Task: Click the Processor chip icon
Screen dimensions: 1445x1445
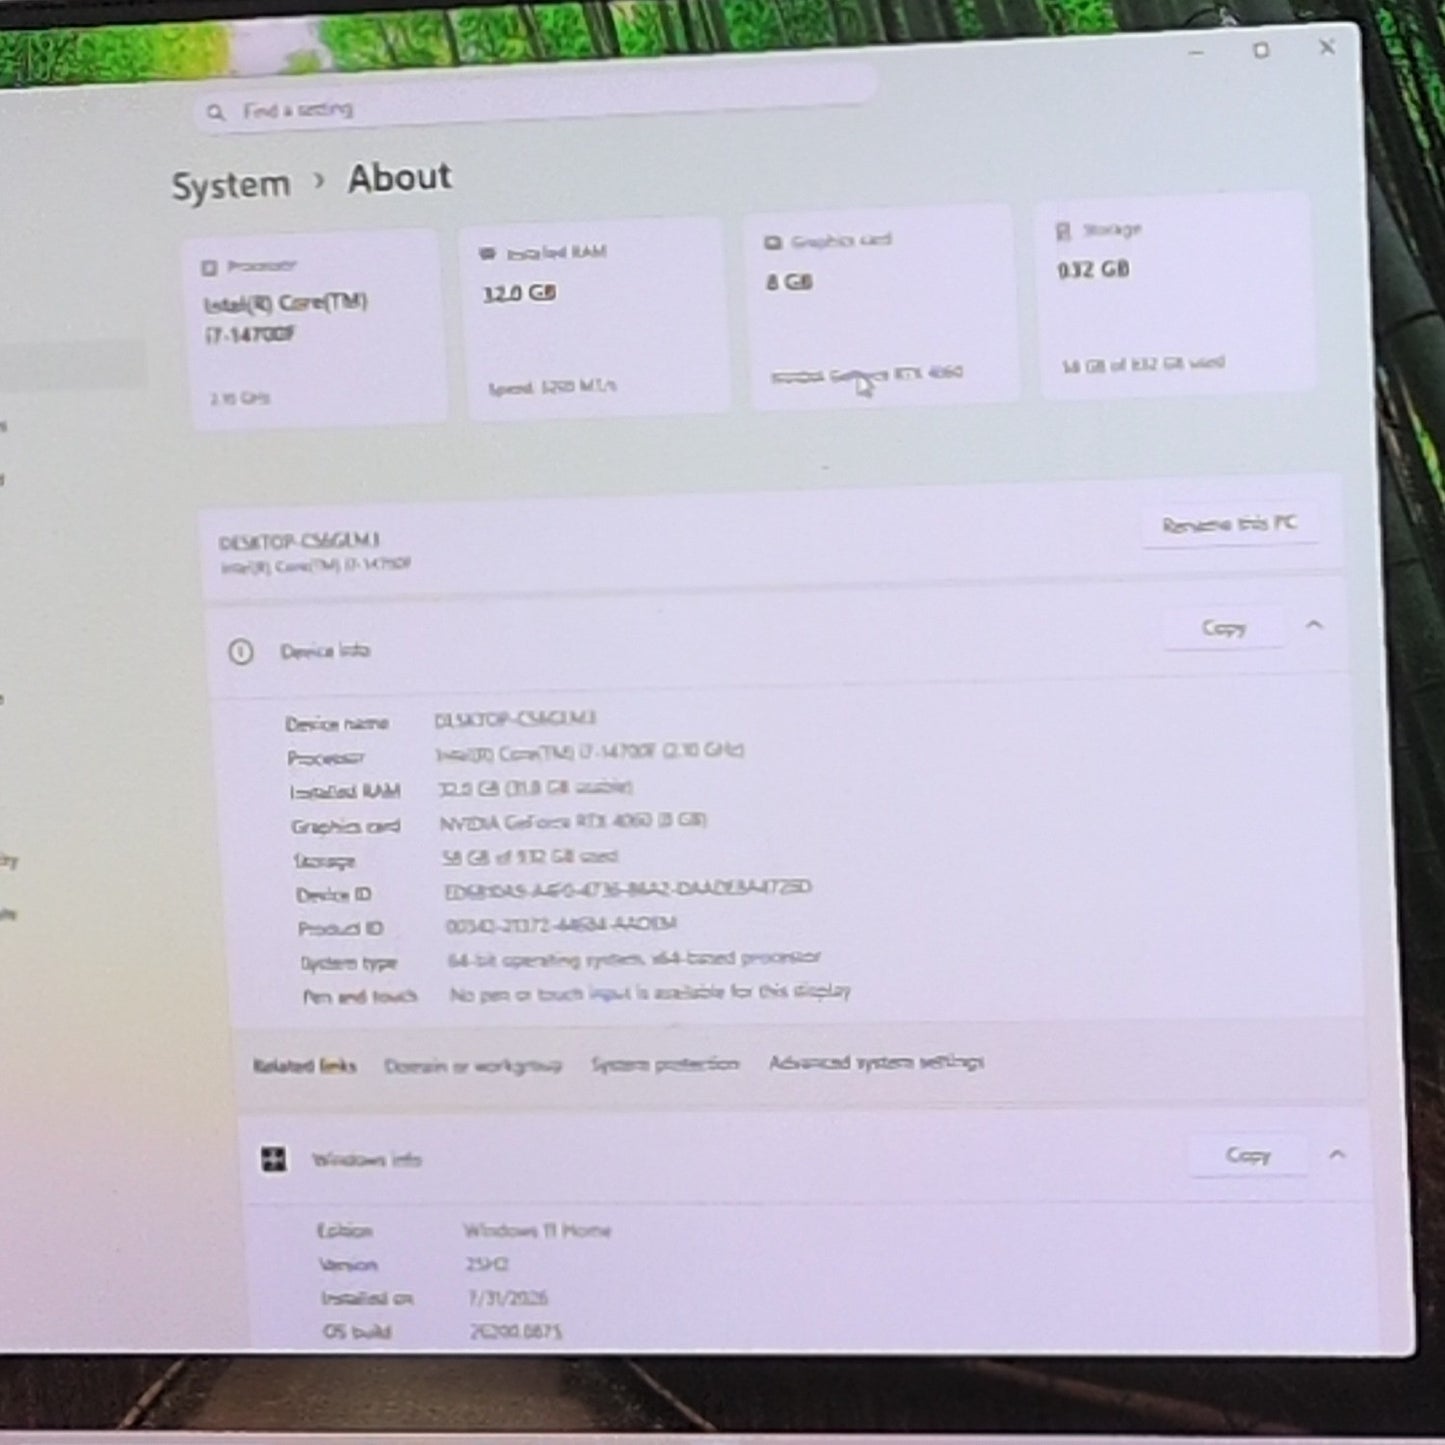Action: coord(209,267)
